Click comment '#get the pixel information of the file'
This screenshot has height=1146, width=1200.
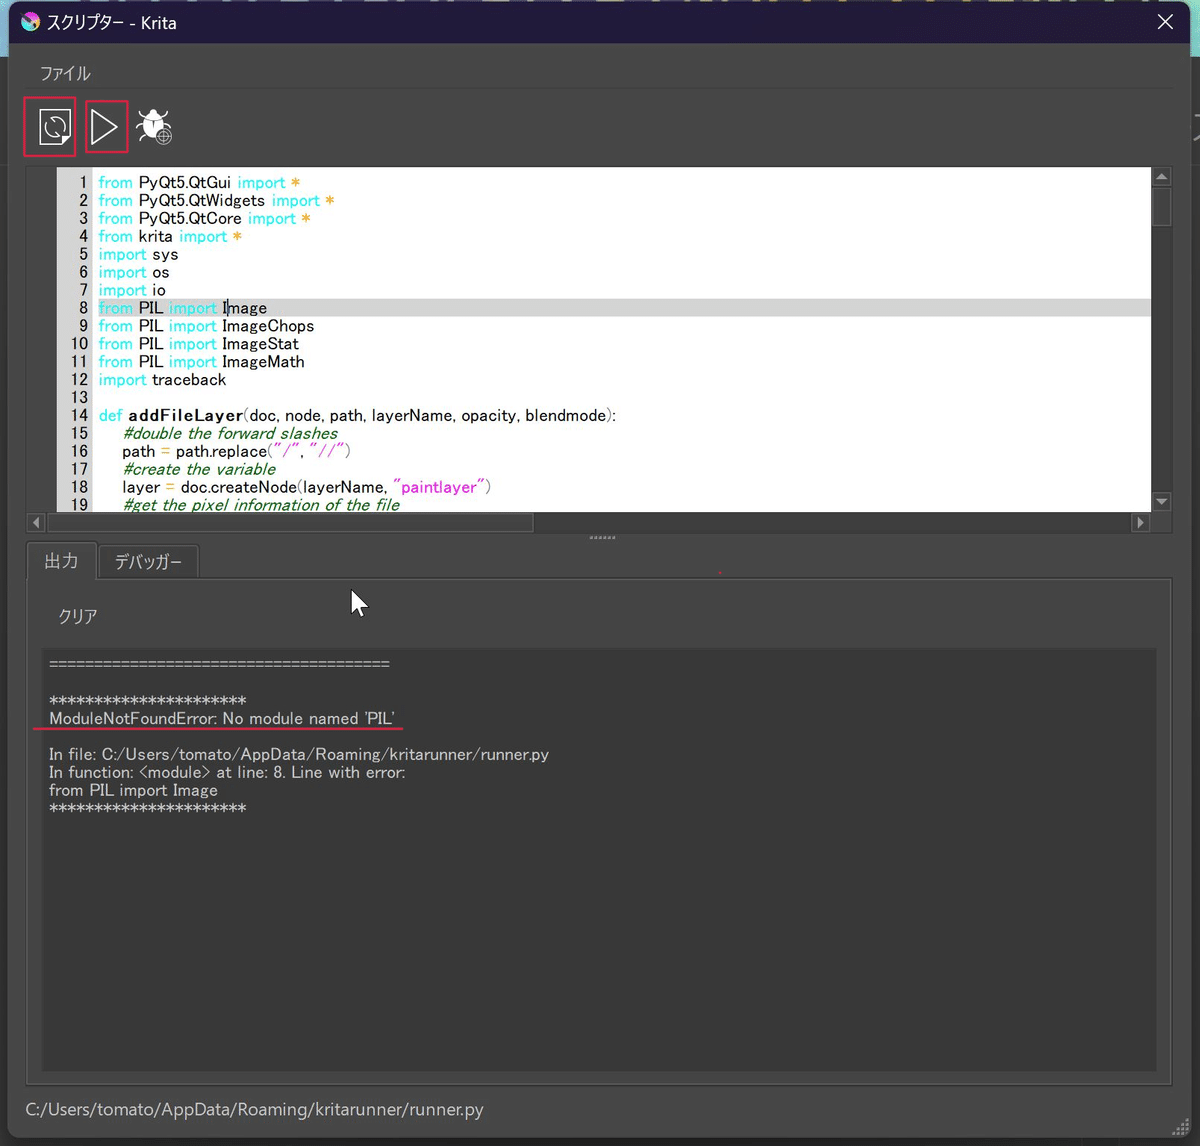click(x=261, y=505)
